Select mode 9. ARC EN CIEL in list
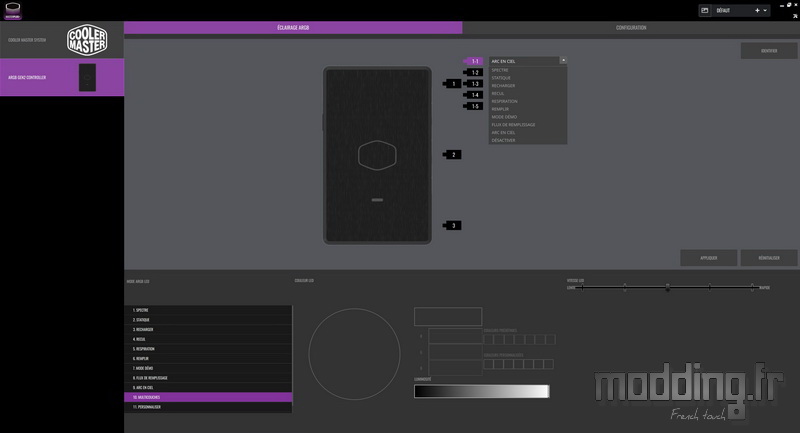Screen dimensions: 800x433 click(x=208, y=388)
